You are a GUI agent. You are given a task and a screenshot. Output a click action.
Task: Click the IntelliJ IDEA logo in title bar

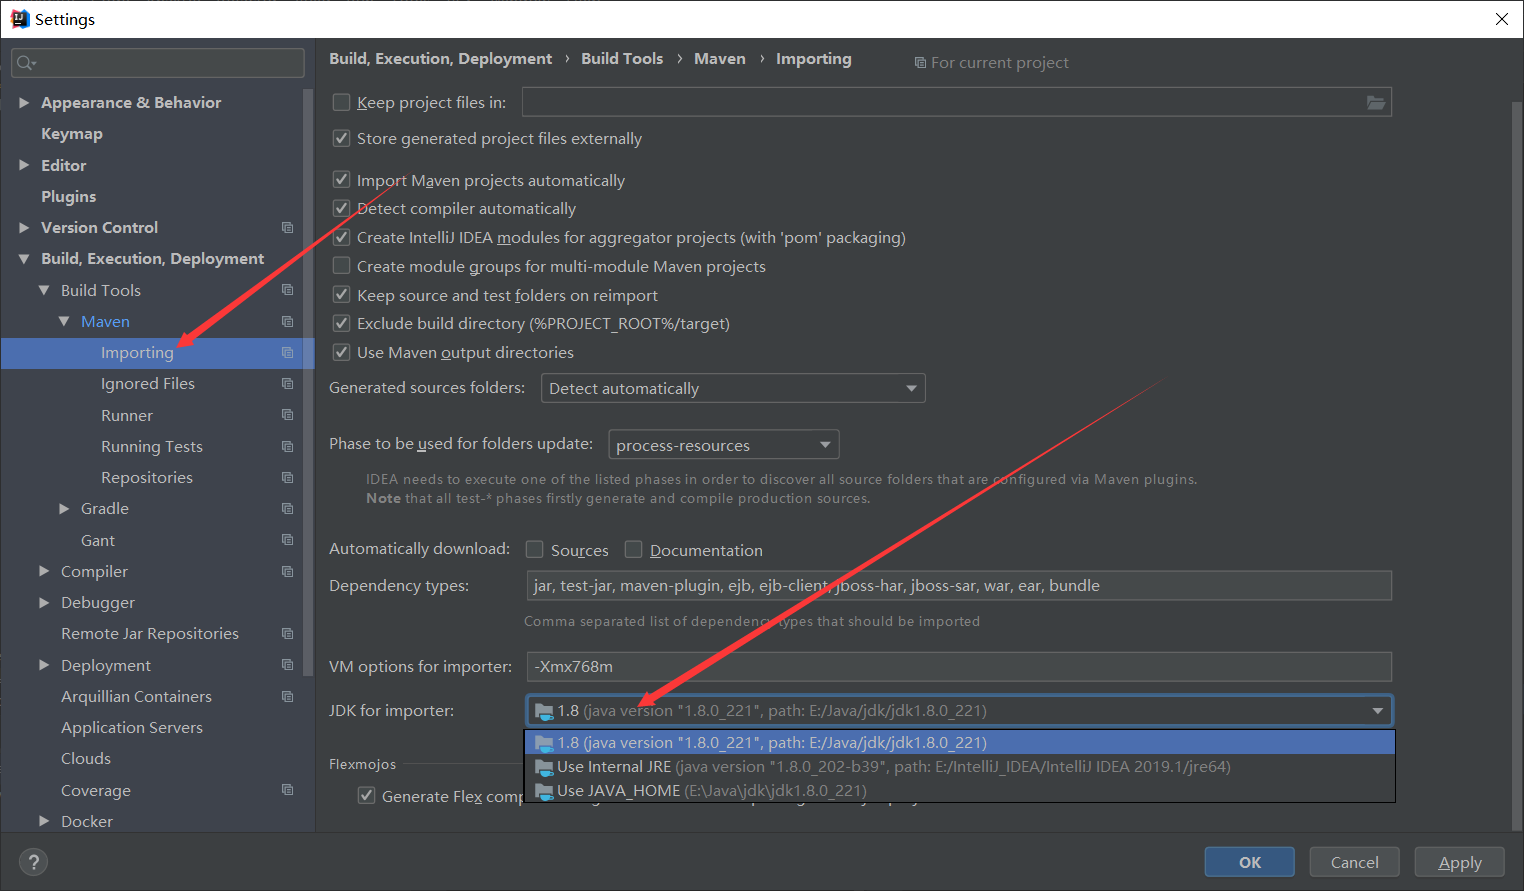click(x=19, y=19)
